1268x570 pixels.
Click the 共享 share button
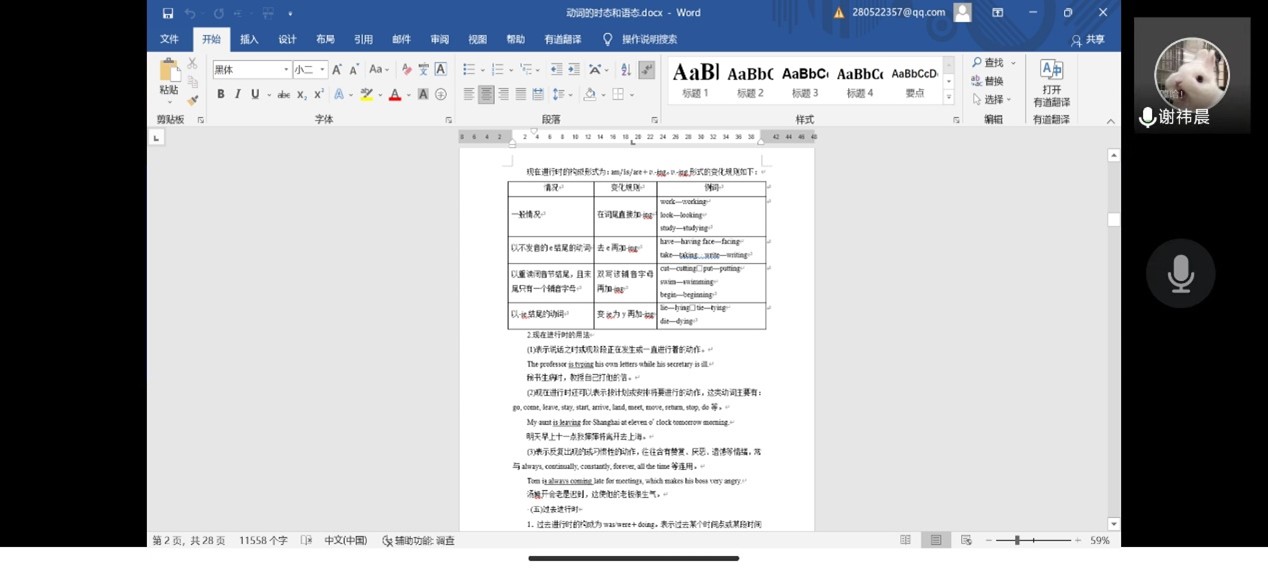tap(1088, 40)
